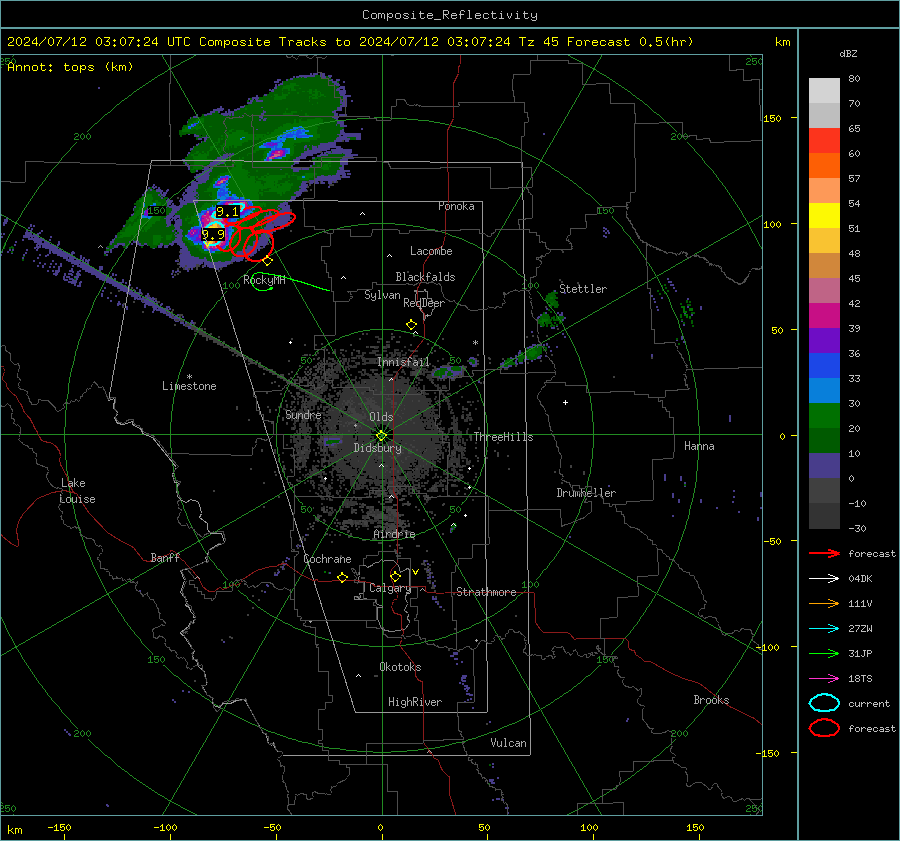Click the orange 111V track arrow
The image size is (900, 841).
(824, 603)
